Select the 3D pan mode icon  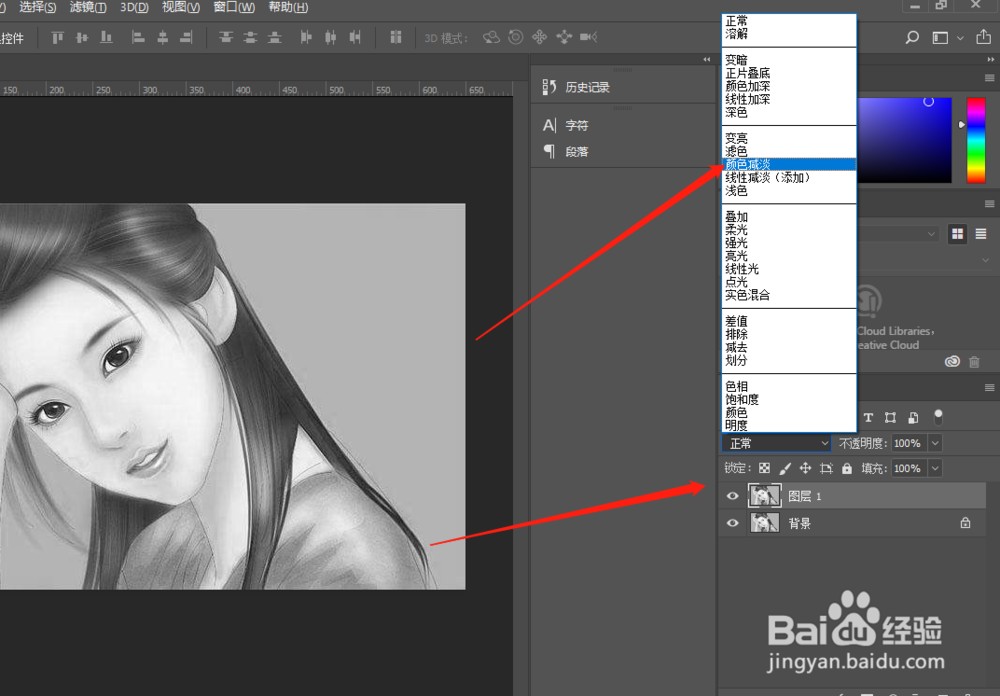(540, 37)
